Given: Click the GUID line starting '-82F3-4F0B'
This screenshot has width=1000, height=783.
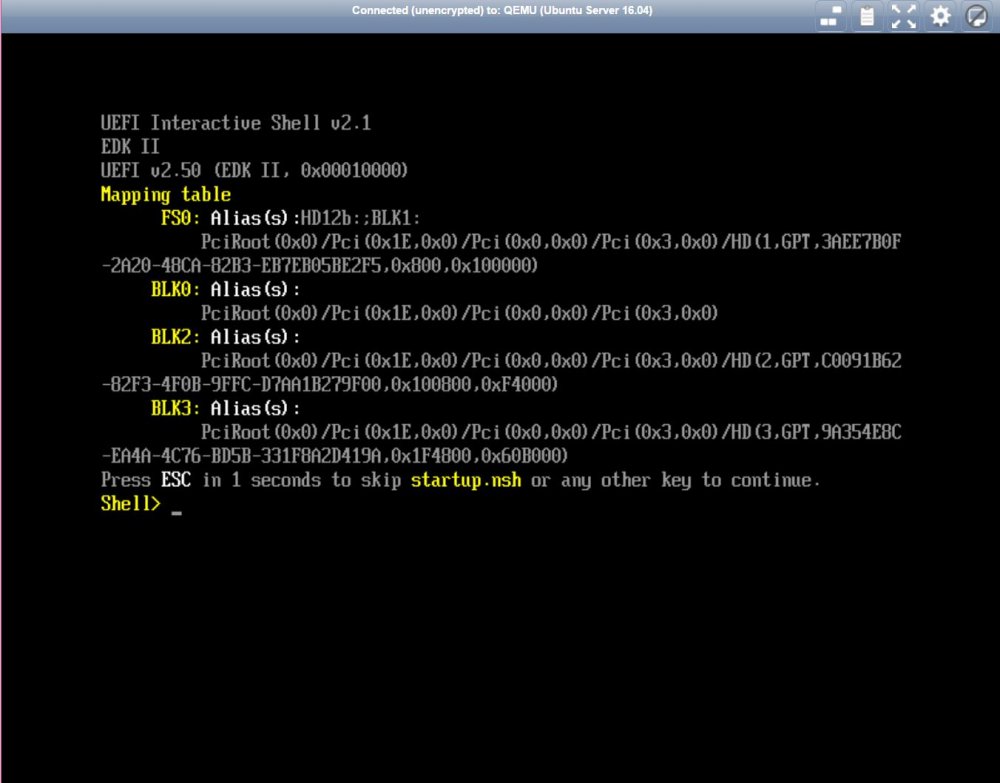Looking at the screenshot, I should pos(329,384).
